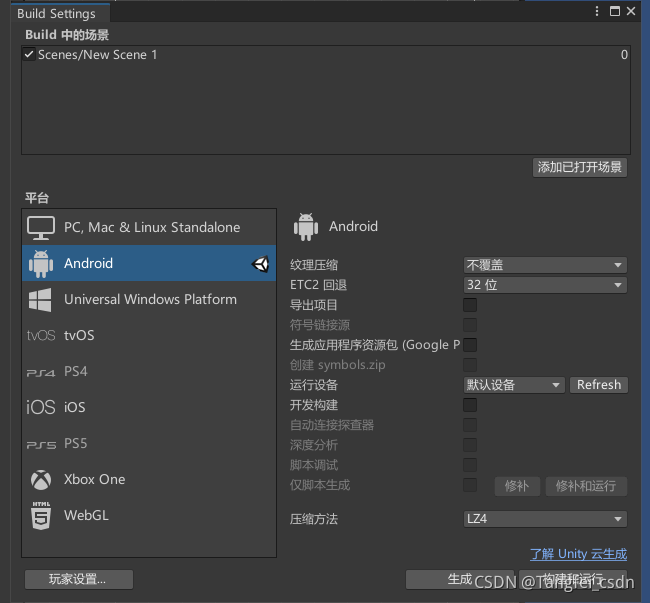
Task: Select Universal Windows Platform row
Action: (149, 299)
